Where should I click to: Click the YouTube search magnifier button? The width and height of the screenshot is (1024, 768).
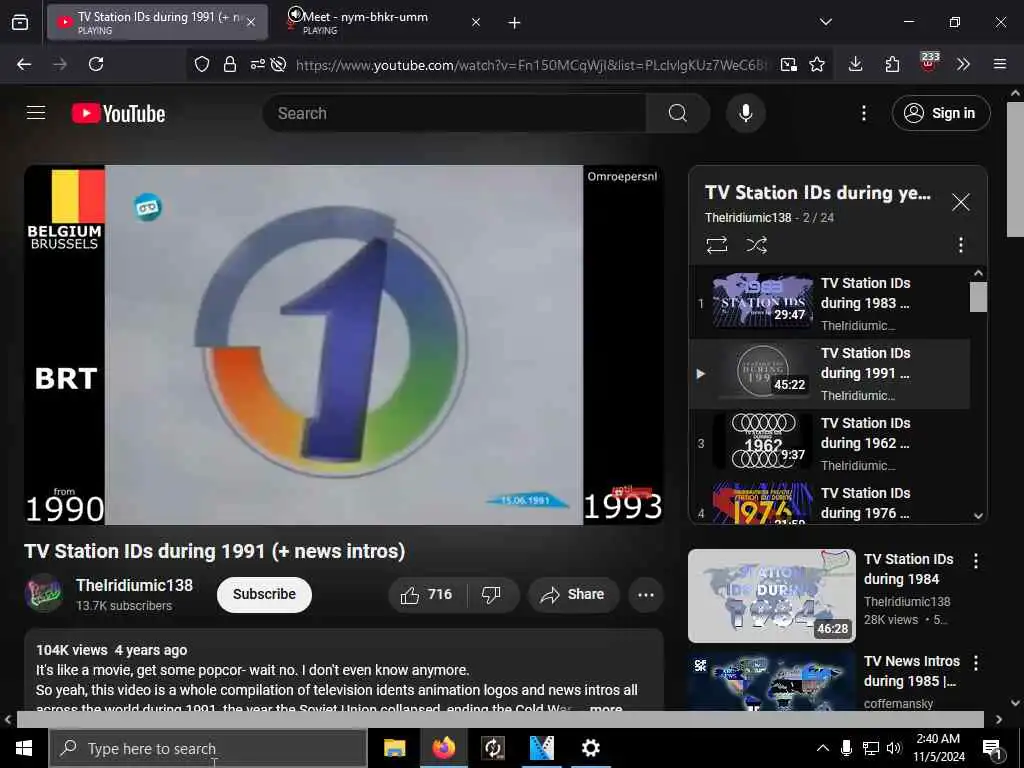pos(678,113)
